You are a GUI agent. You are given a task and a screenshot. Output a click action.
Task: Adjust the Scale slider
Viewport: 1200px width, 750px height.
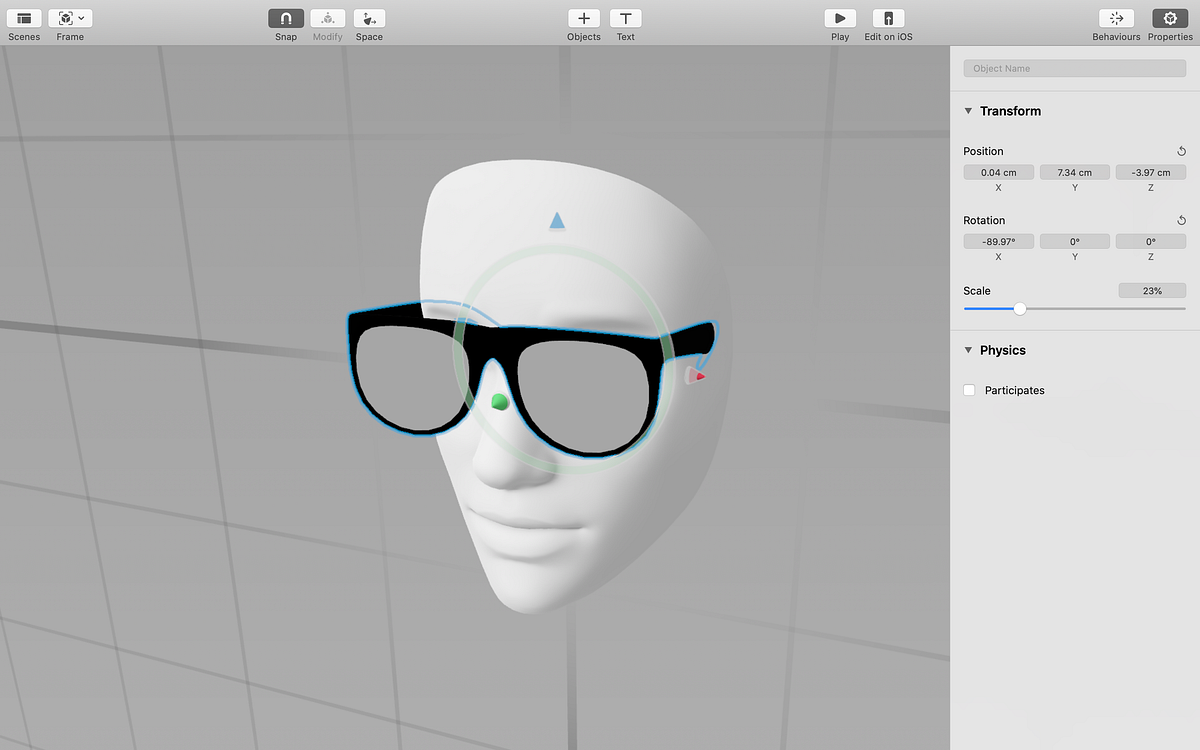1019,309
